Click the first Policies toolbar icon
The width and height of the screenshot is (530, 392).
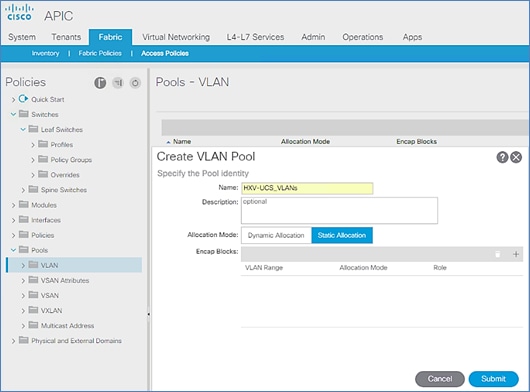(100, 82)
